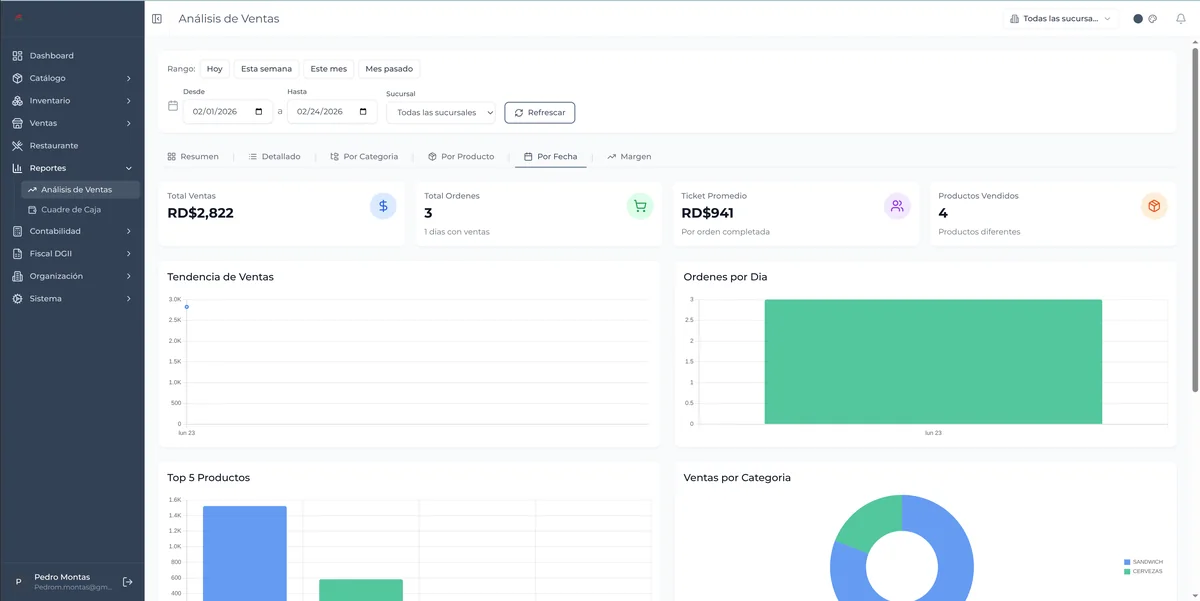Click the page vertical scrollbar

1196,220
